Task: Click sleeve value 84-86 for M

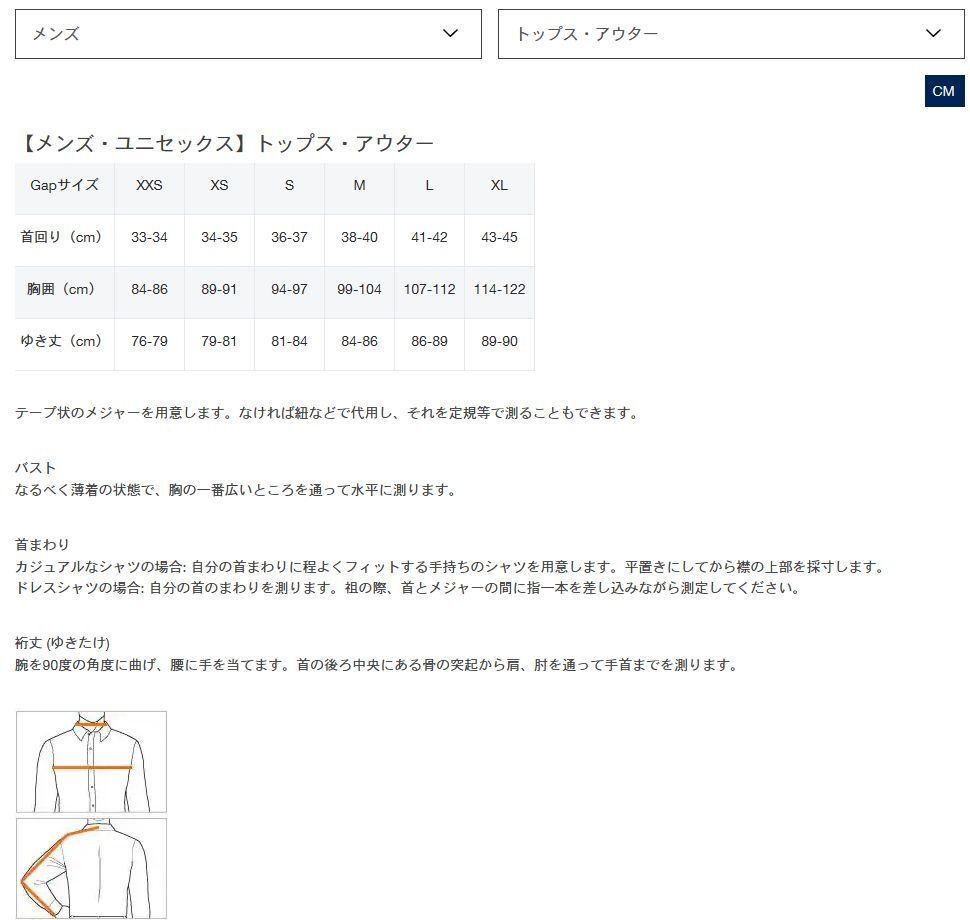Action: [359, 341]
